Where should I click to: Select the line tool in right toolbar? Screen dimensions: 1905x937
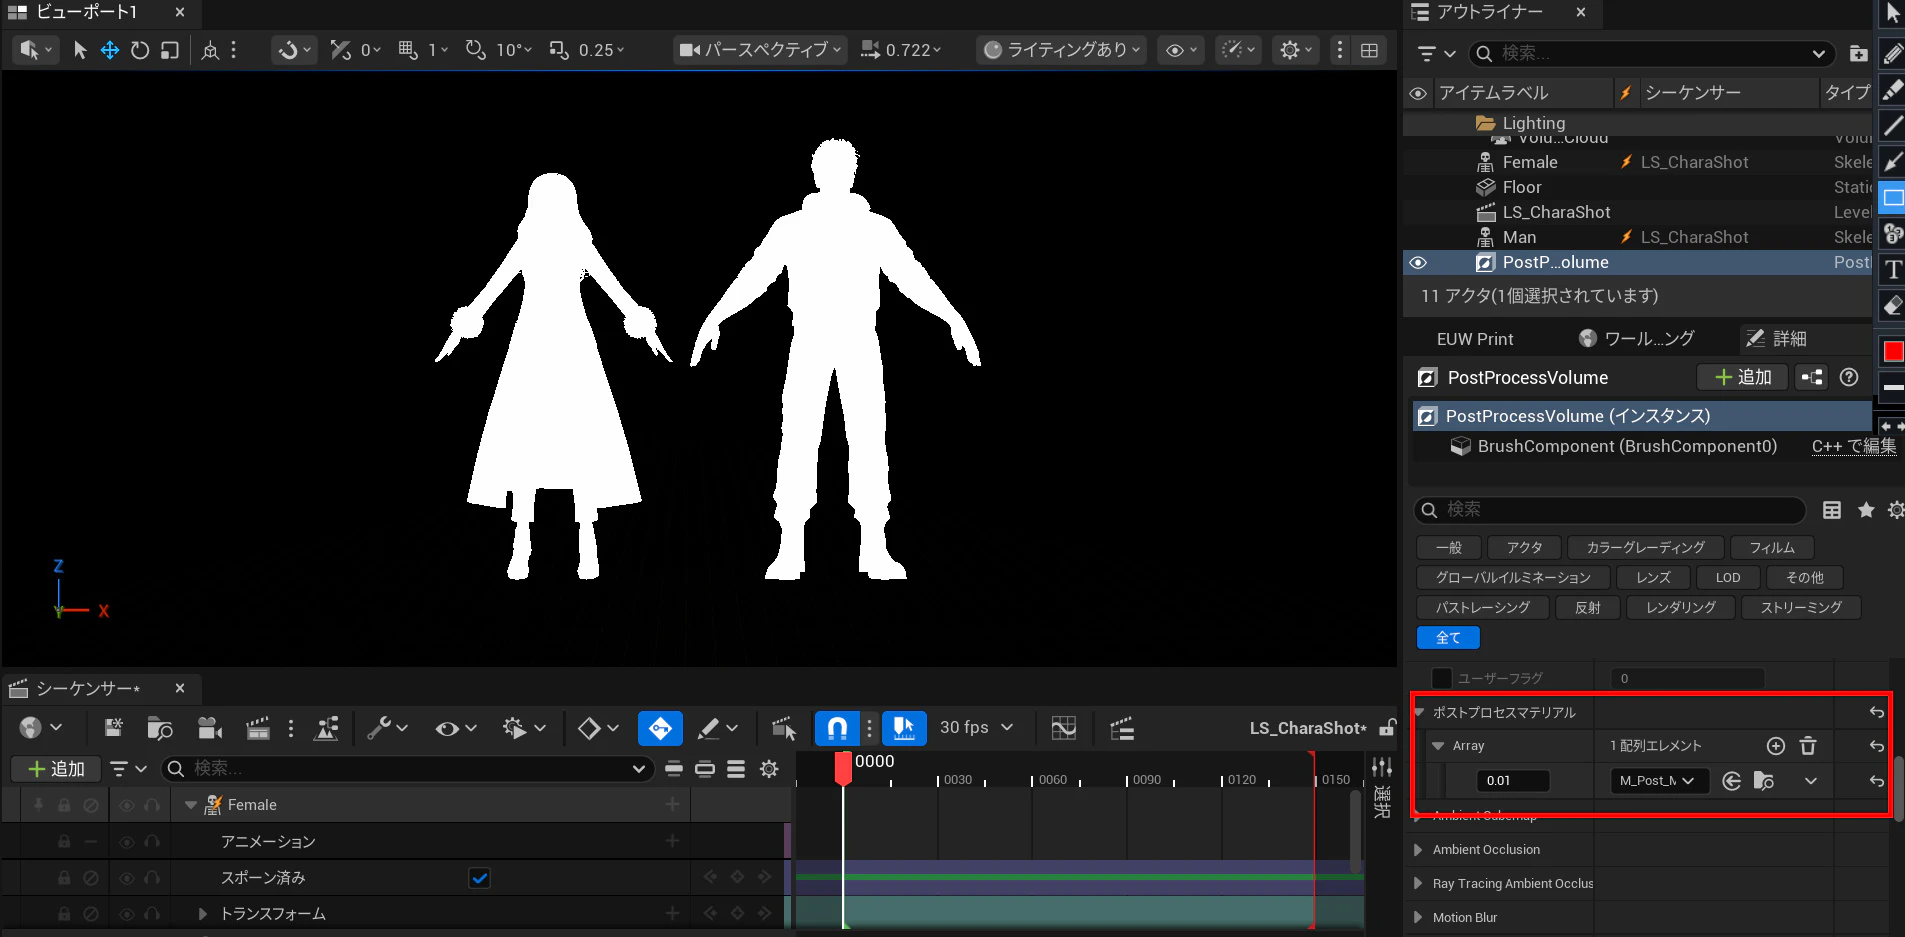click(x=1893, y=125)
